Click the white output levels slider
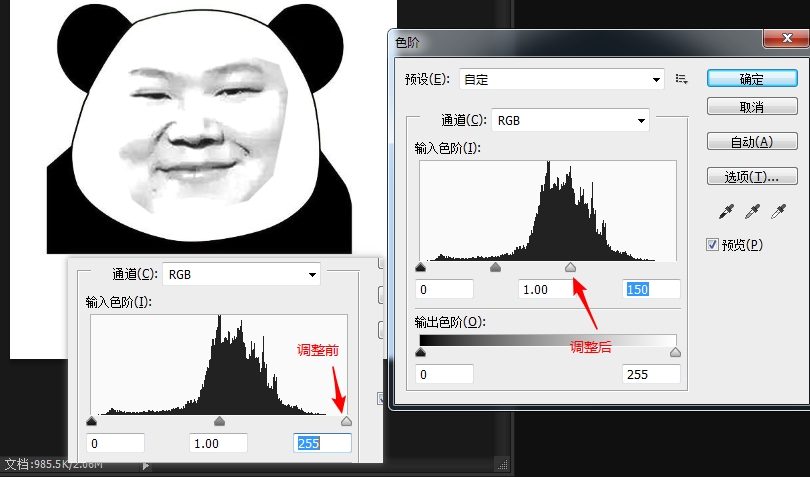Screen dimensions: 810x477 pyautogui.click(x=675, y=352)
